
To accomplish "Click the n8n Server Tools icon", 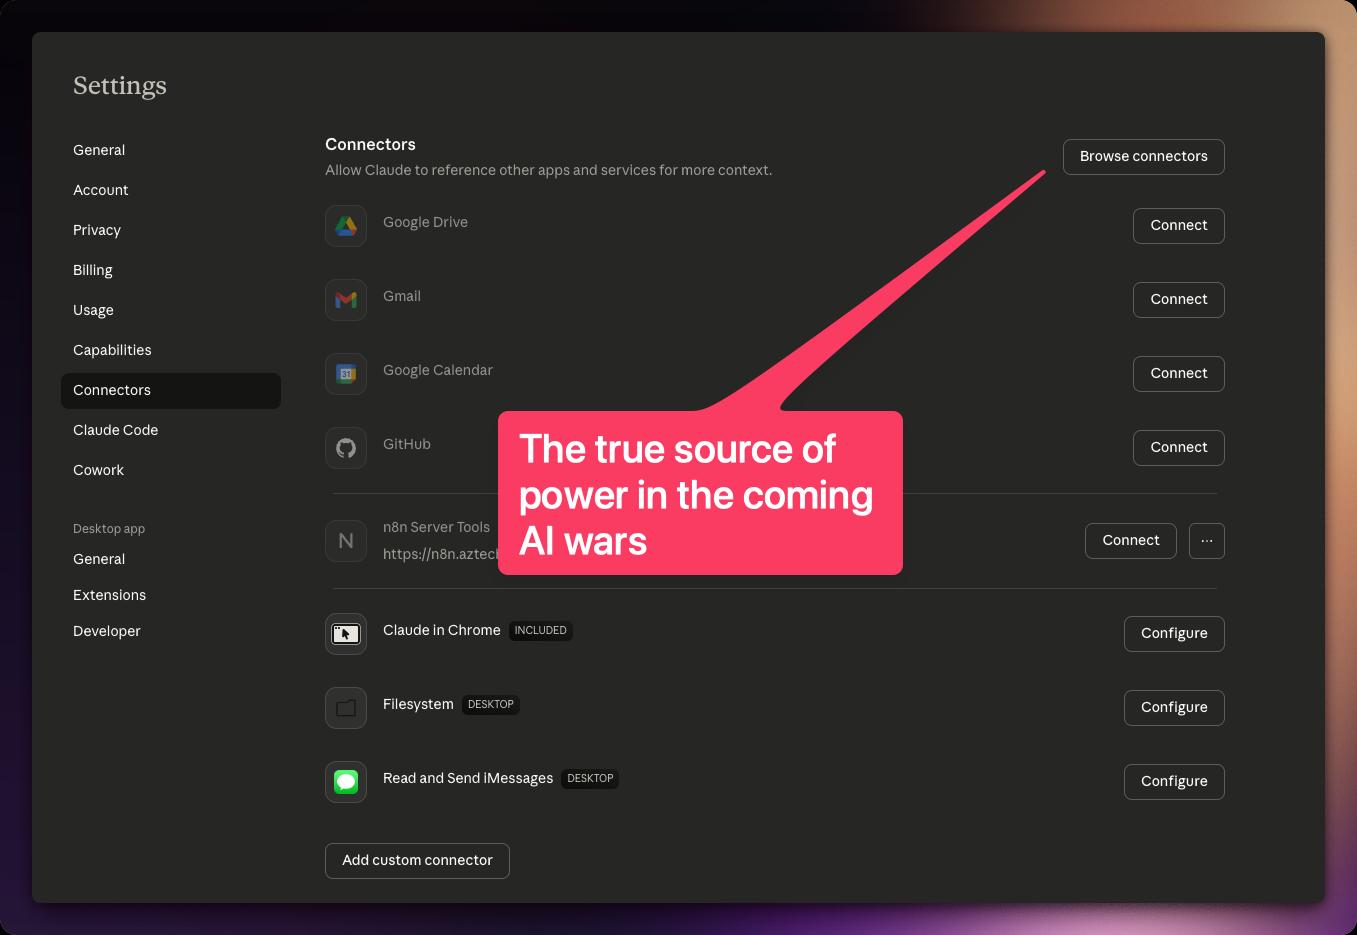I will [x=346, y=541].
